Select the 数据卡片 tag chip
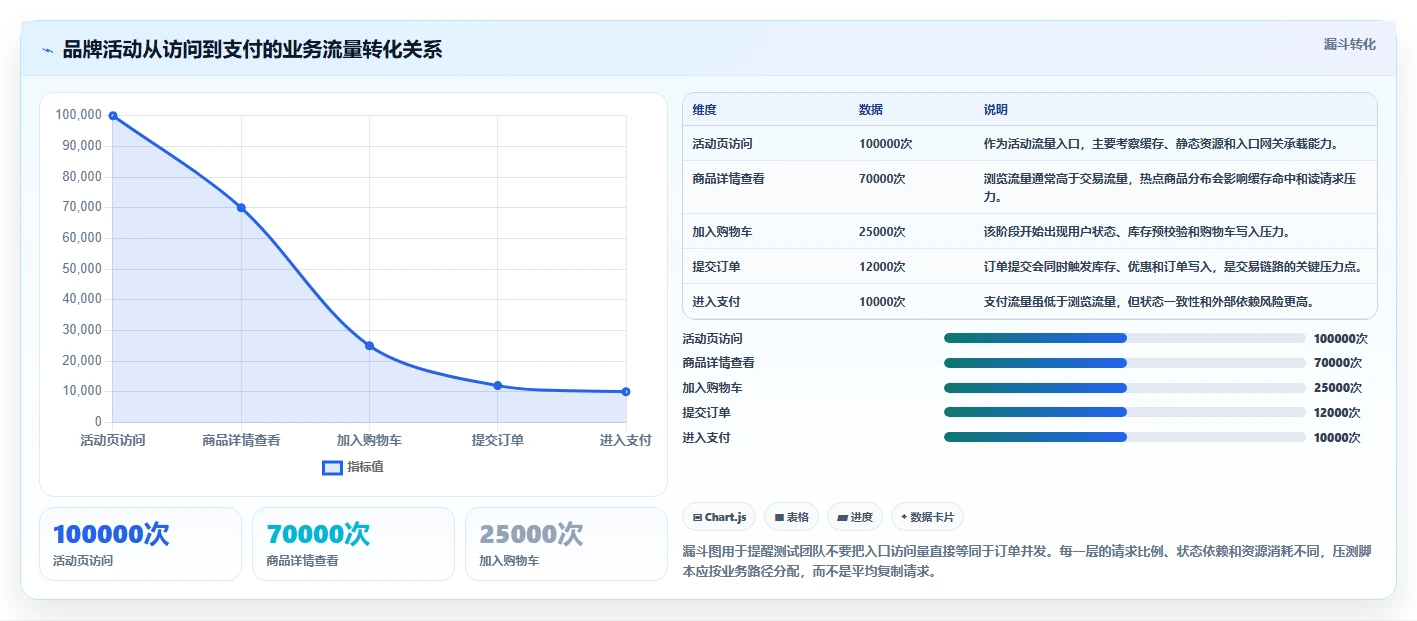Viewport: 1417px width, 621px height. click(x=927, y=517)
